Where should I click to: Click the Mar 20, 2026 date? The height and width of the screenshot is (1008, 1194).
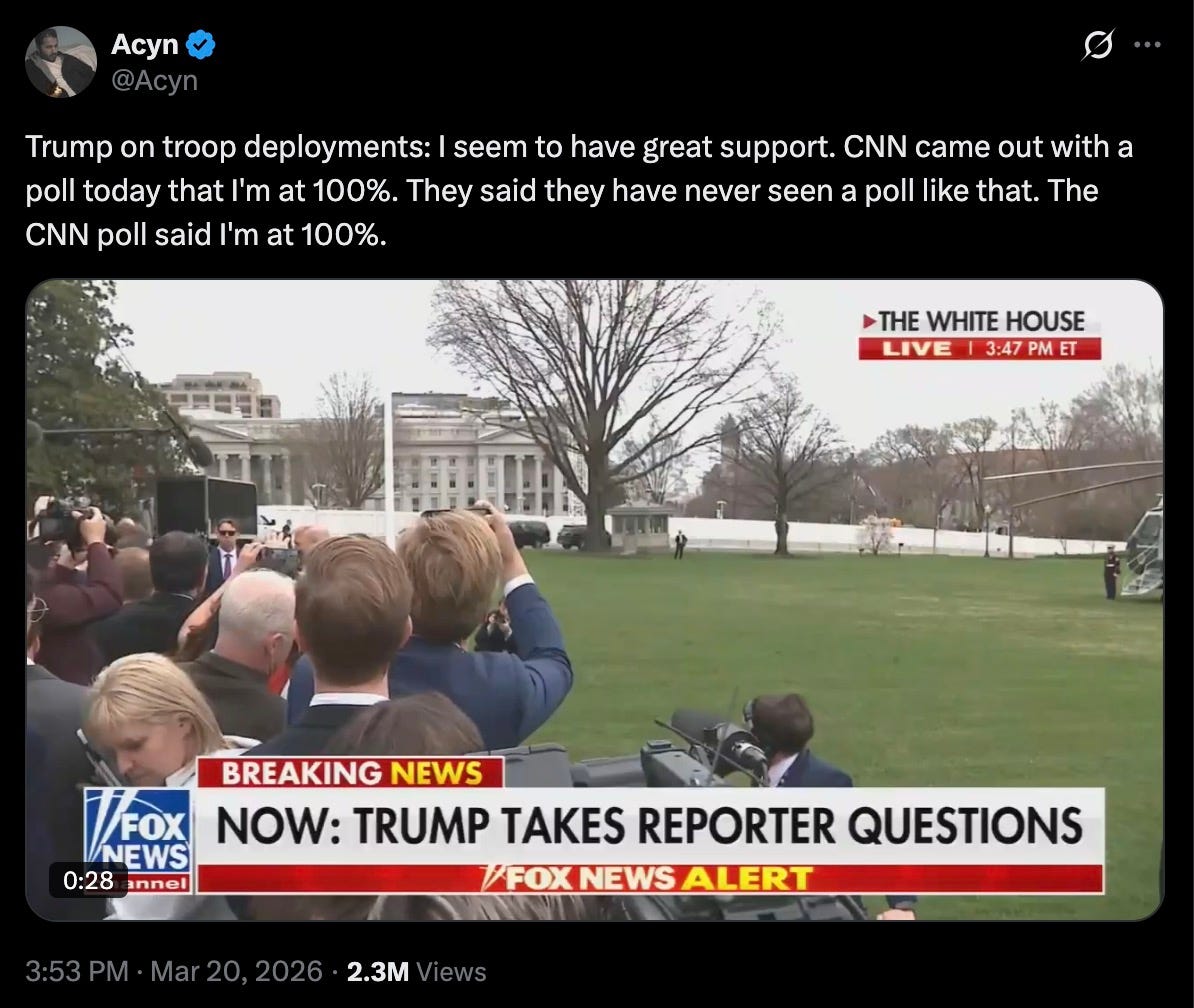tap(236, 971)
